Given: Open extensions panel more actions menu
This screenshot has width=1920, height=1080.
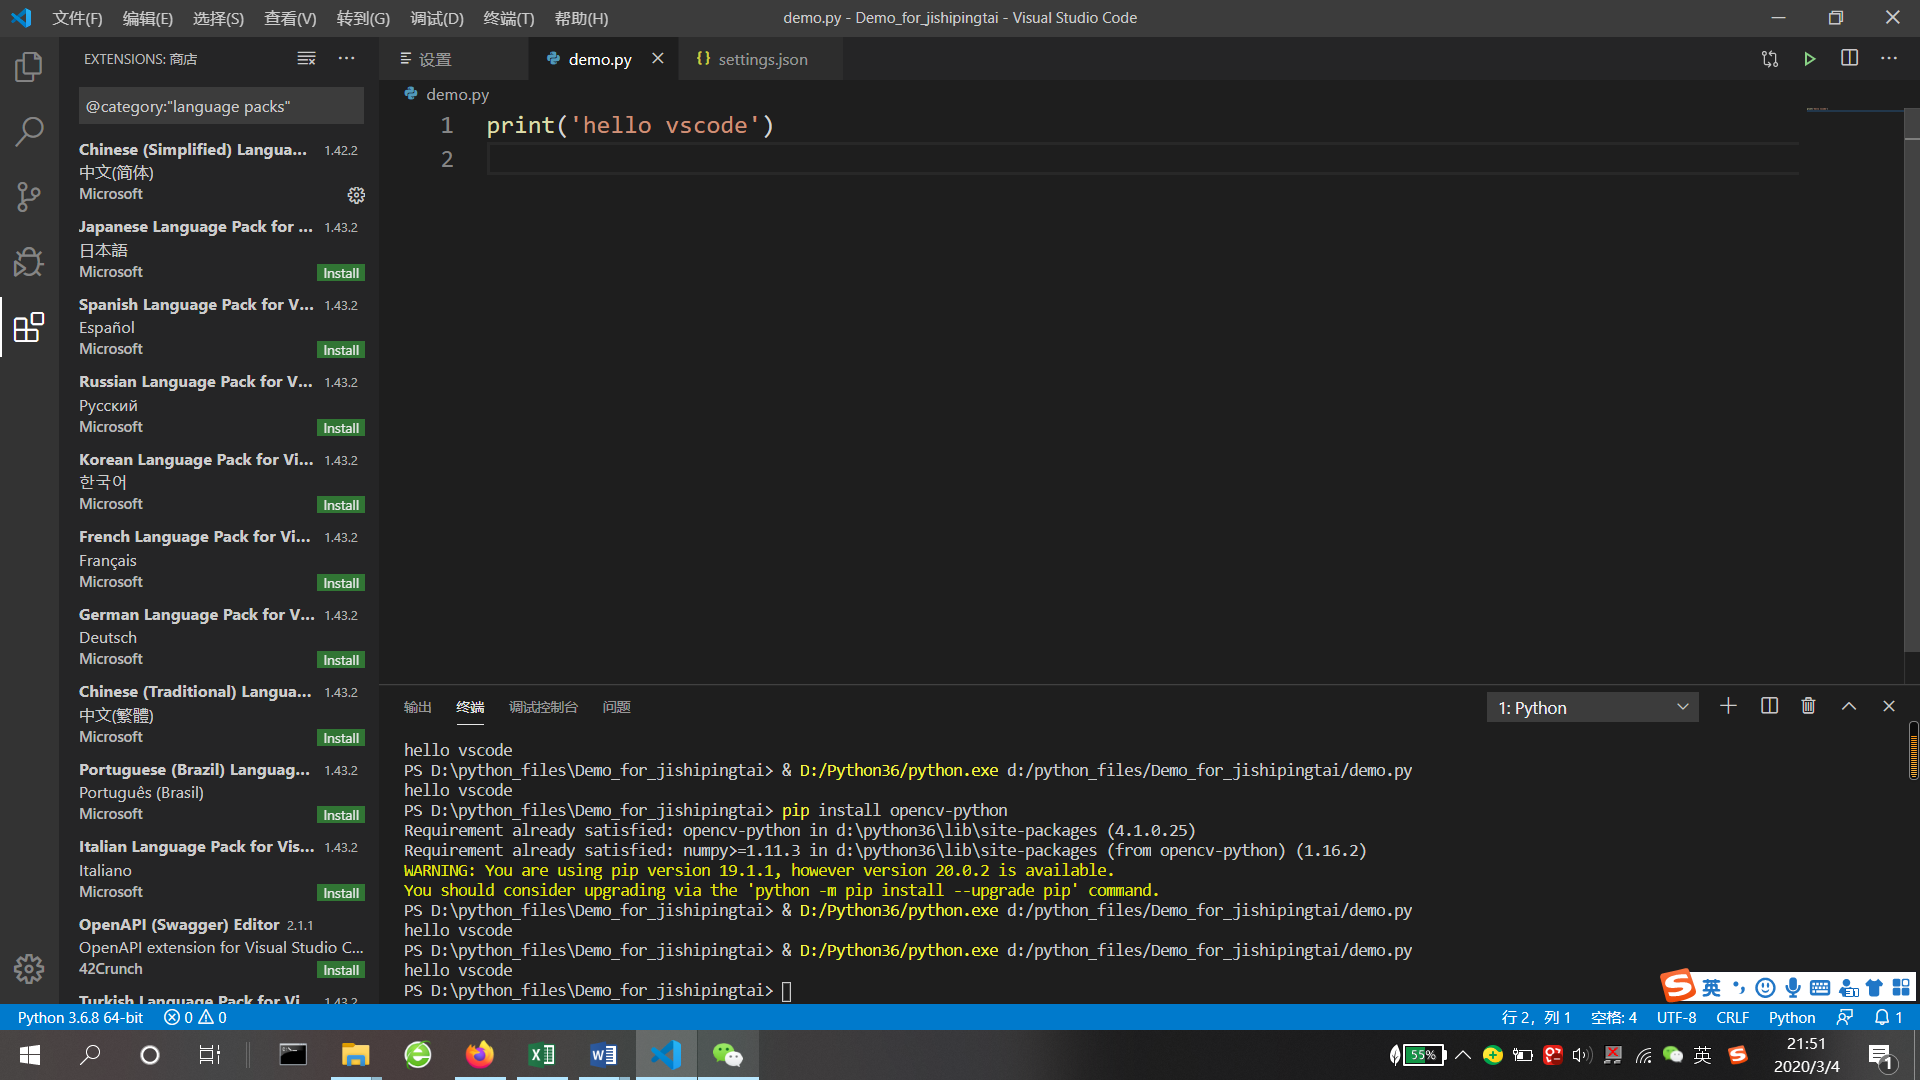Looking at the screenshot, I should click(x=346, y=59).
